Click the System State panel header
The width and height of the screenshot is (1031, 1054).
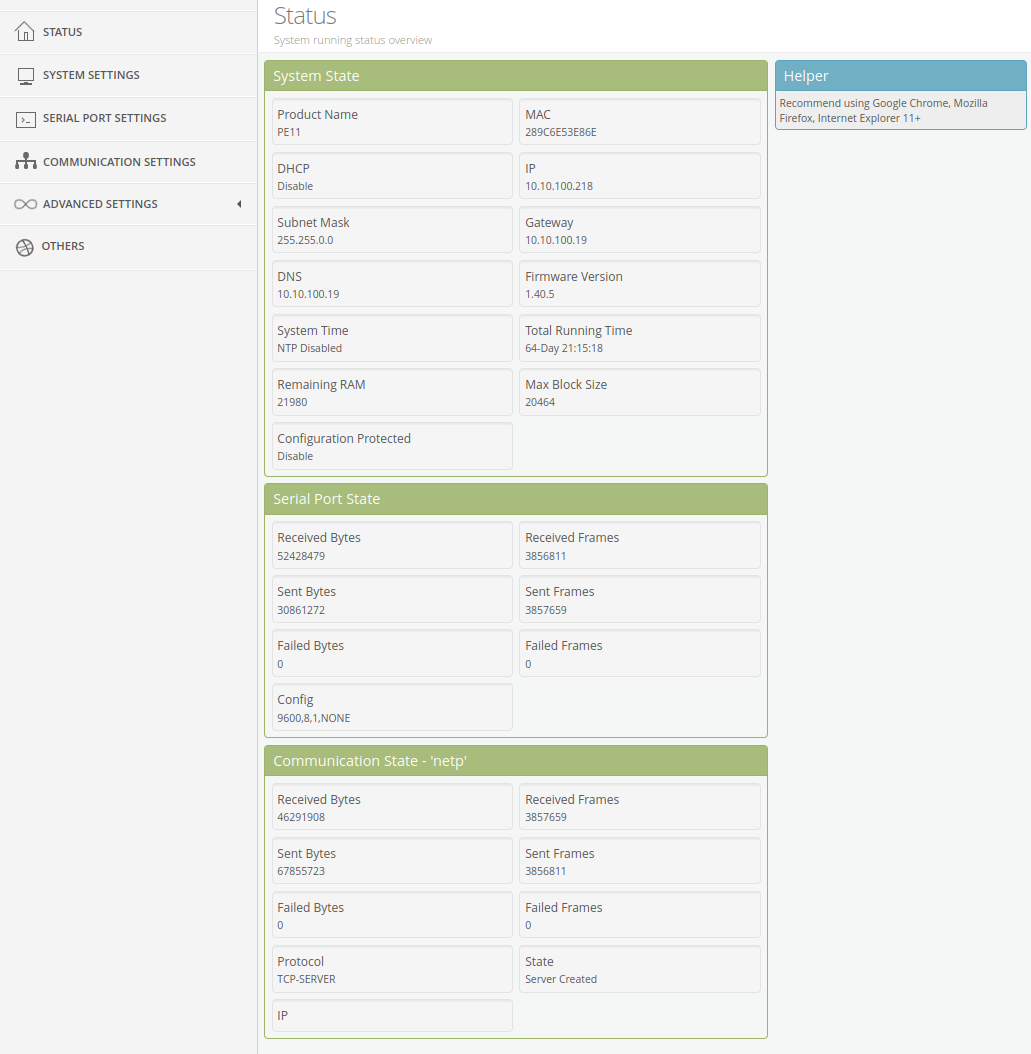(x=516, y=75)
